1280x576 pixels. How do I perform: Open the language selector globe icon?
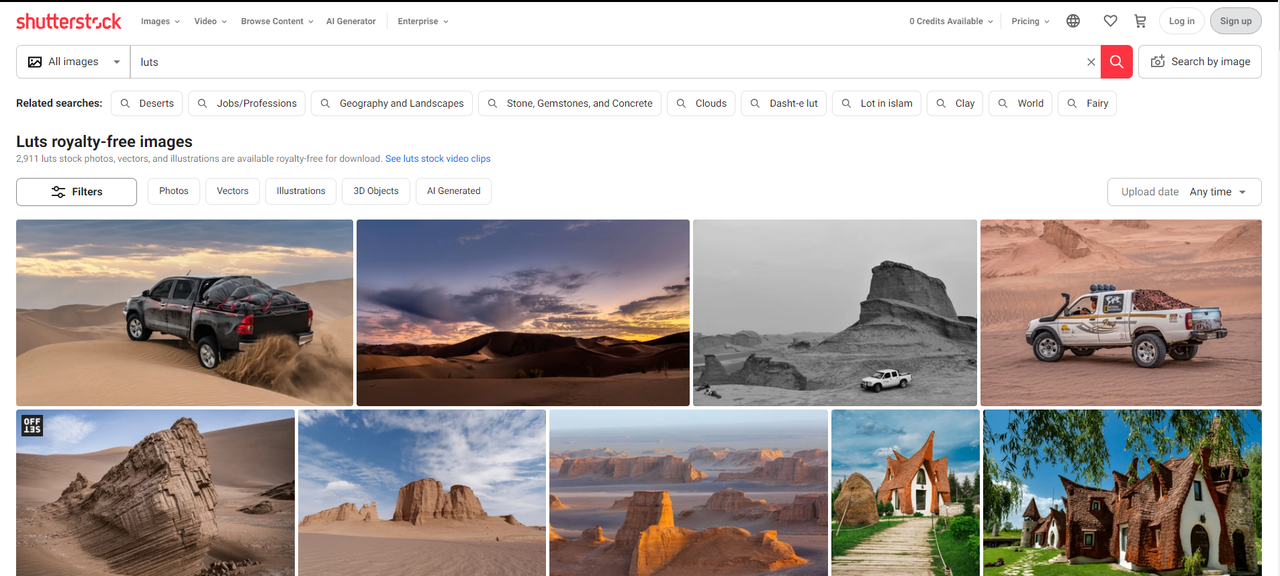1073,20
